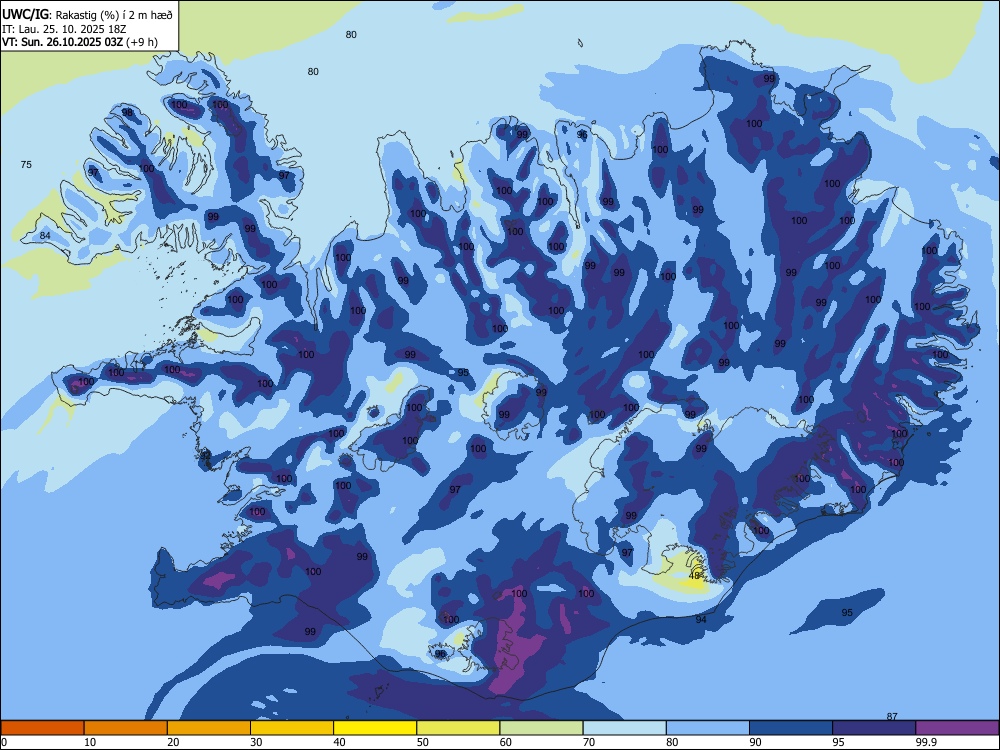The width and height of the screenshot is (1000, 750).
Task: Select the 10–20 orange legend swatch
Action: point(126,728)
